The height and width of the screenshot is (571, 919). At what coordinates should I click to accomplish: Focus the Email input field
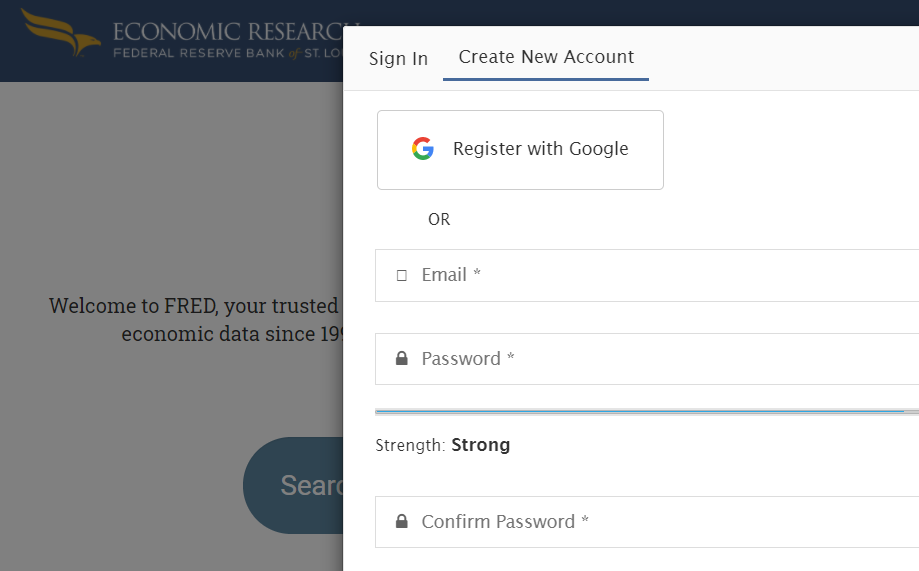[x=647, y=276]
